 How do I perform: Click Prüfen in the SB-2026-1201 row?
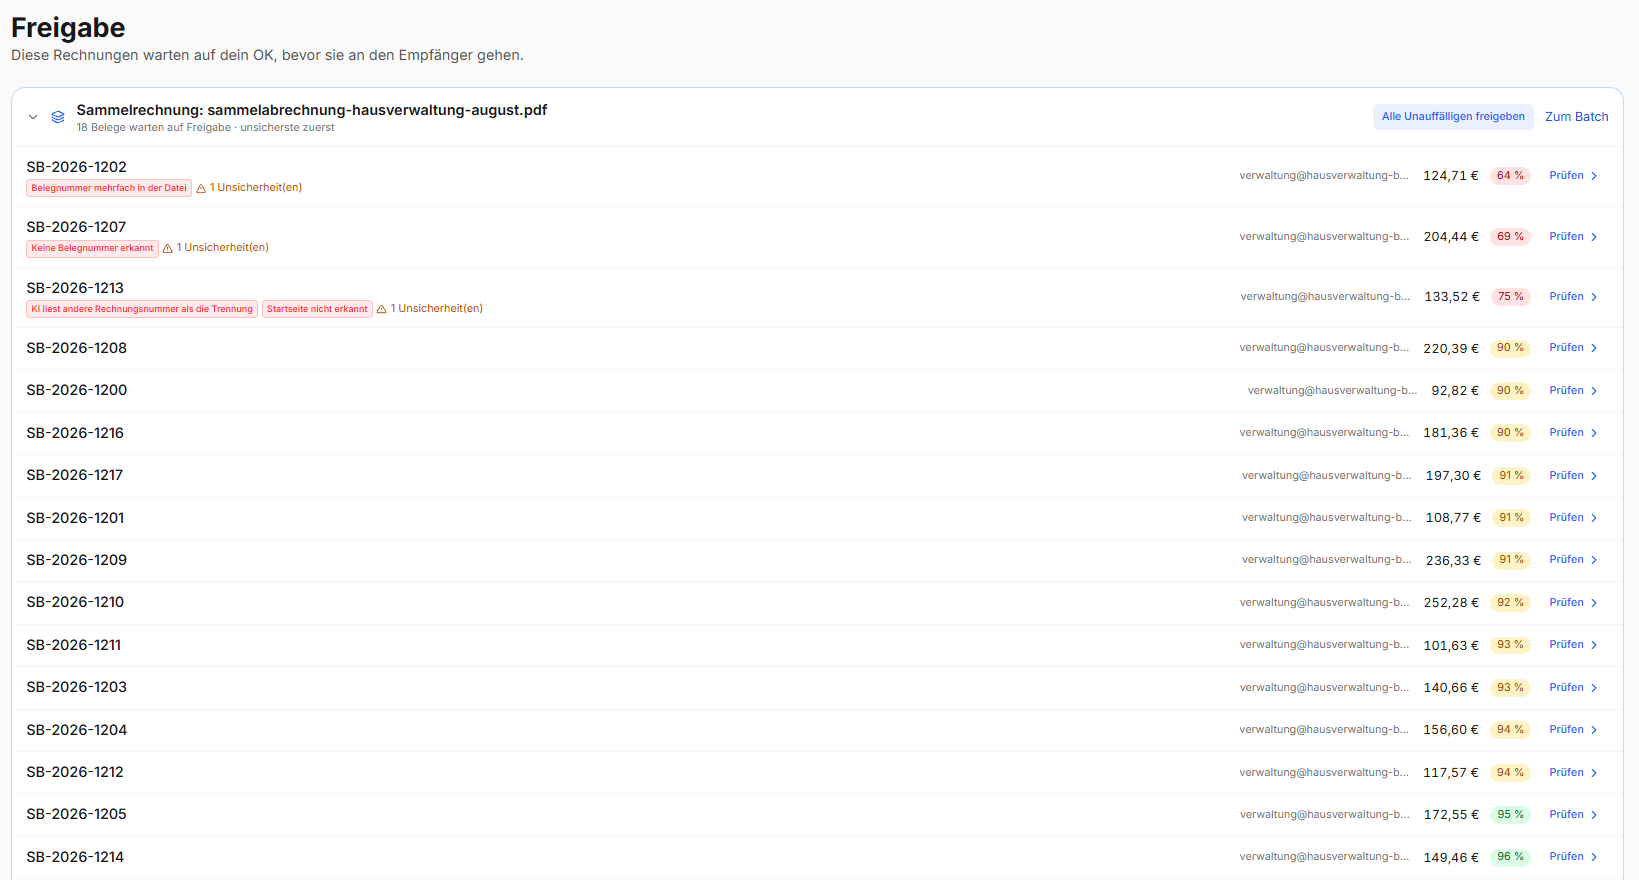click(1574, 518)
